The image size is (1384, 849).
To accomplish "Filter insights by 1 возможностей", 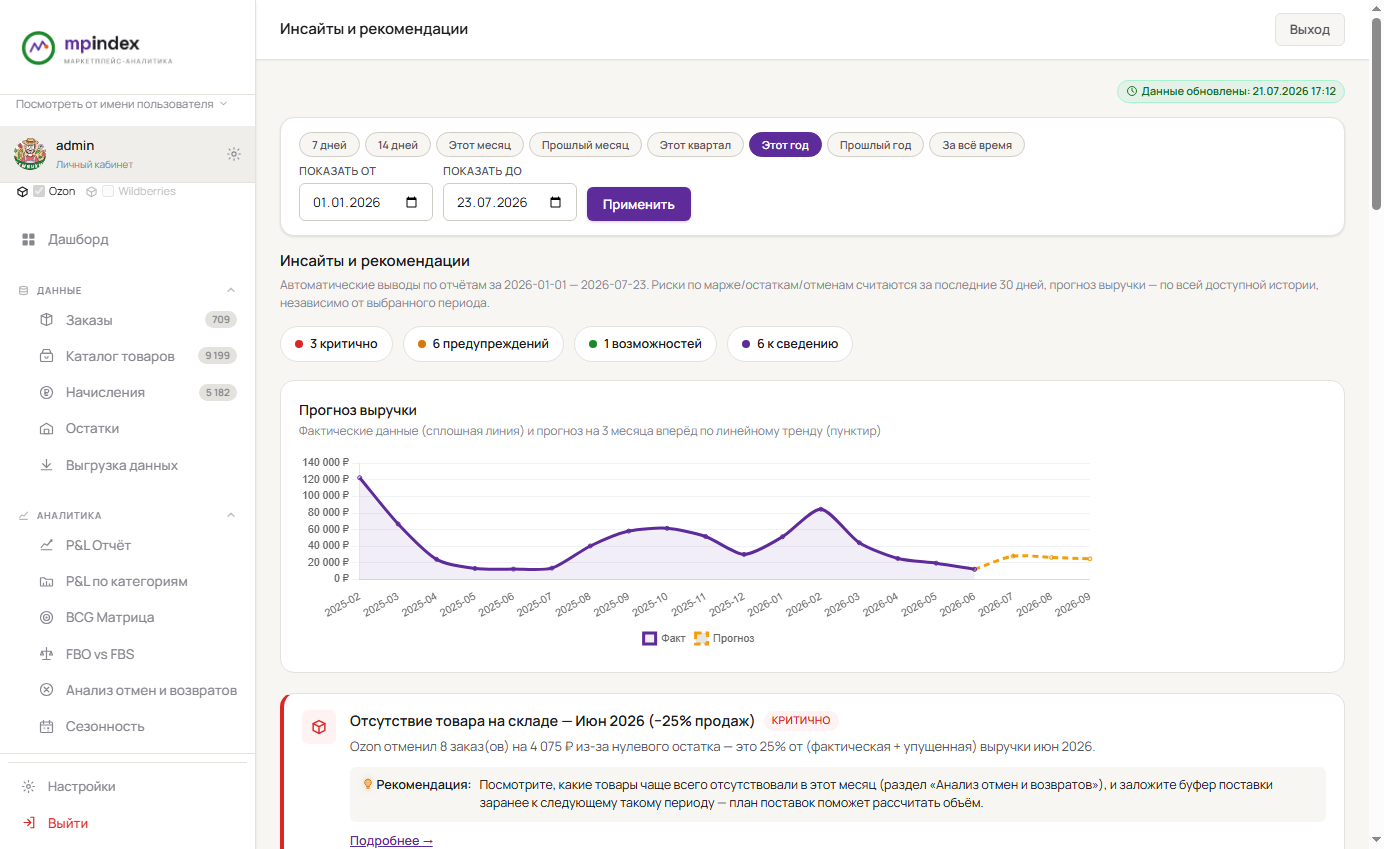I will [x=645, y=344].
